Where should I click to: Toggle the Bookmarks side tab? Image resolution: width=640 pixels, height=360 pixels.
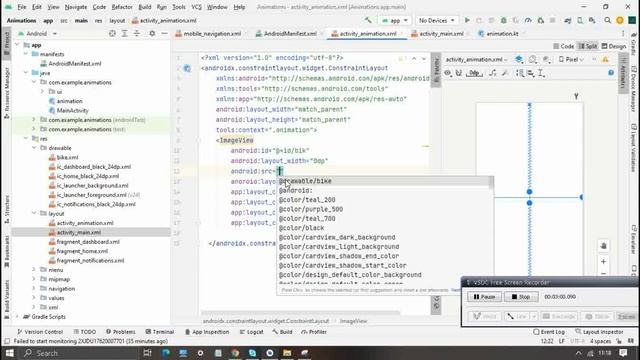click(x=6, y=251)
